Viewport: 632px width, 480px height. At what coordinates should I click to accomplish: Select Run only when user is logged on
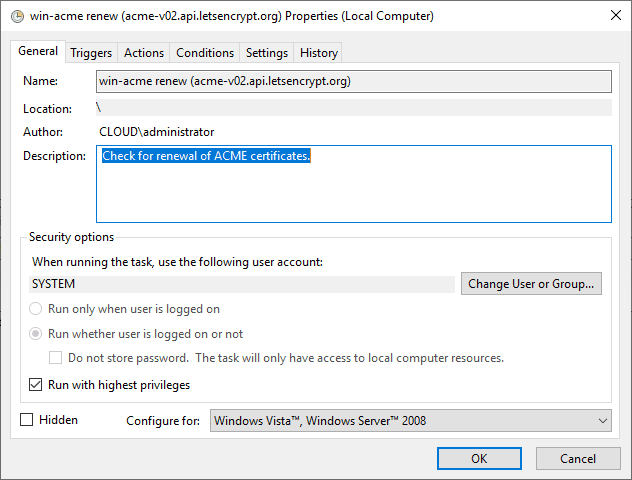click(x=37, y=310)
